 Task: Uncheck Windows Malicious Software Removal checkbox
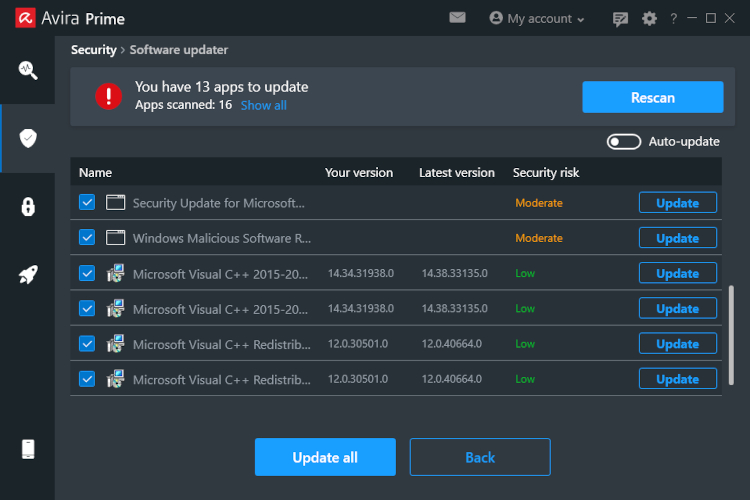[87, 238]
